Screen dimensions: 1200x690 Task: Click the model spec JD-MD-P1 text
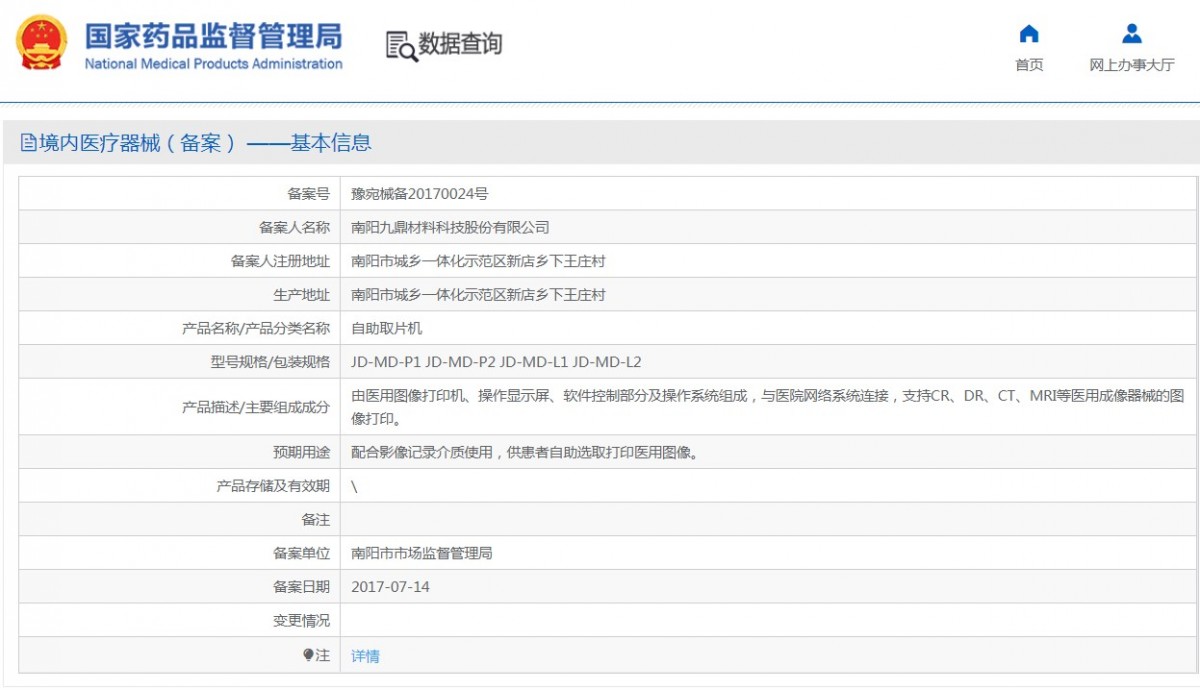coord(385,362)
